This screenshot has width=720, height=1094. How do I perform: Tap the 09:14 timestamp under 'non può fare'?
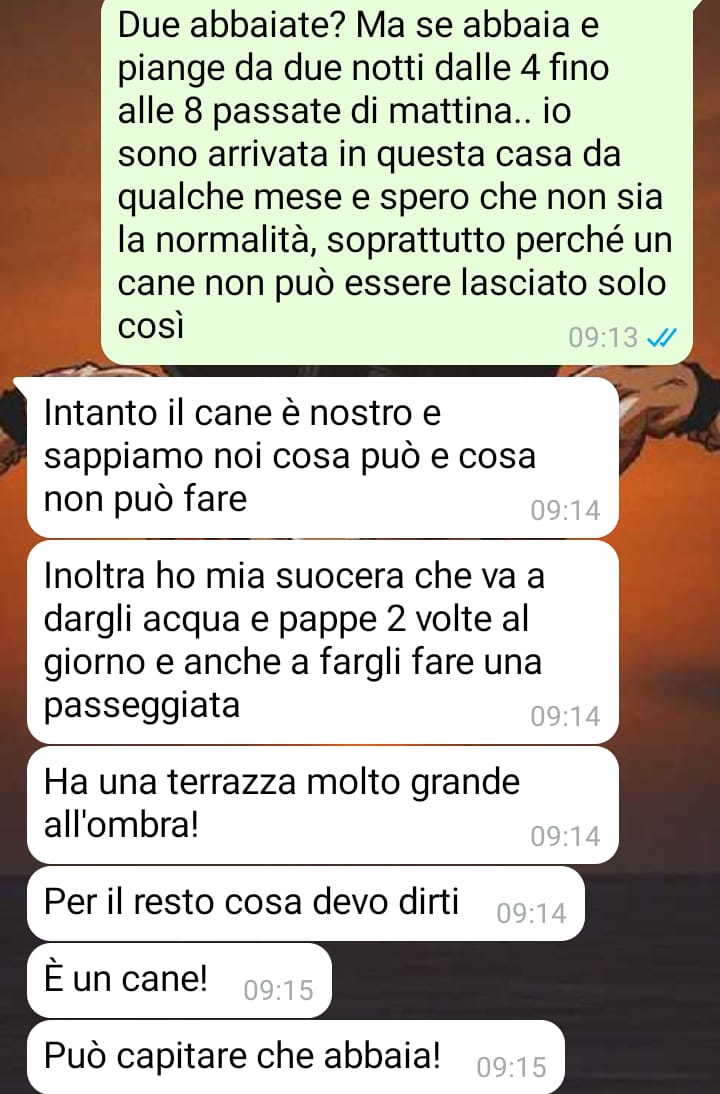565,510
